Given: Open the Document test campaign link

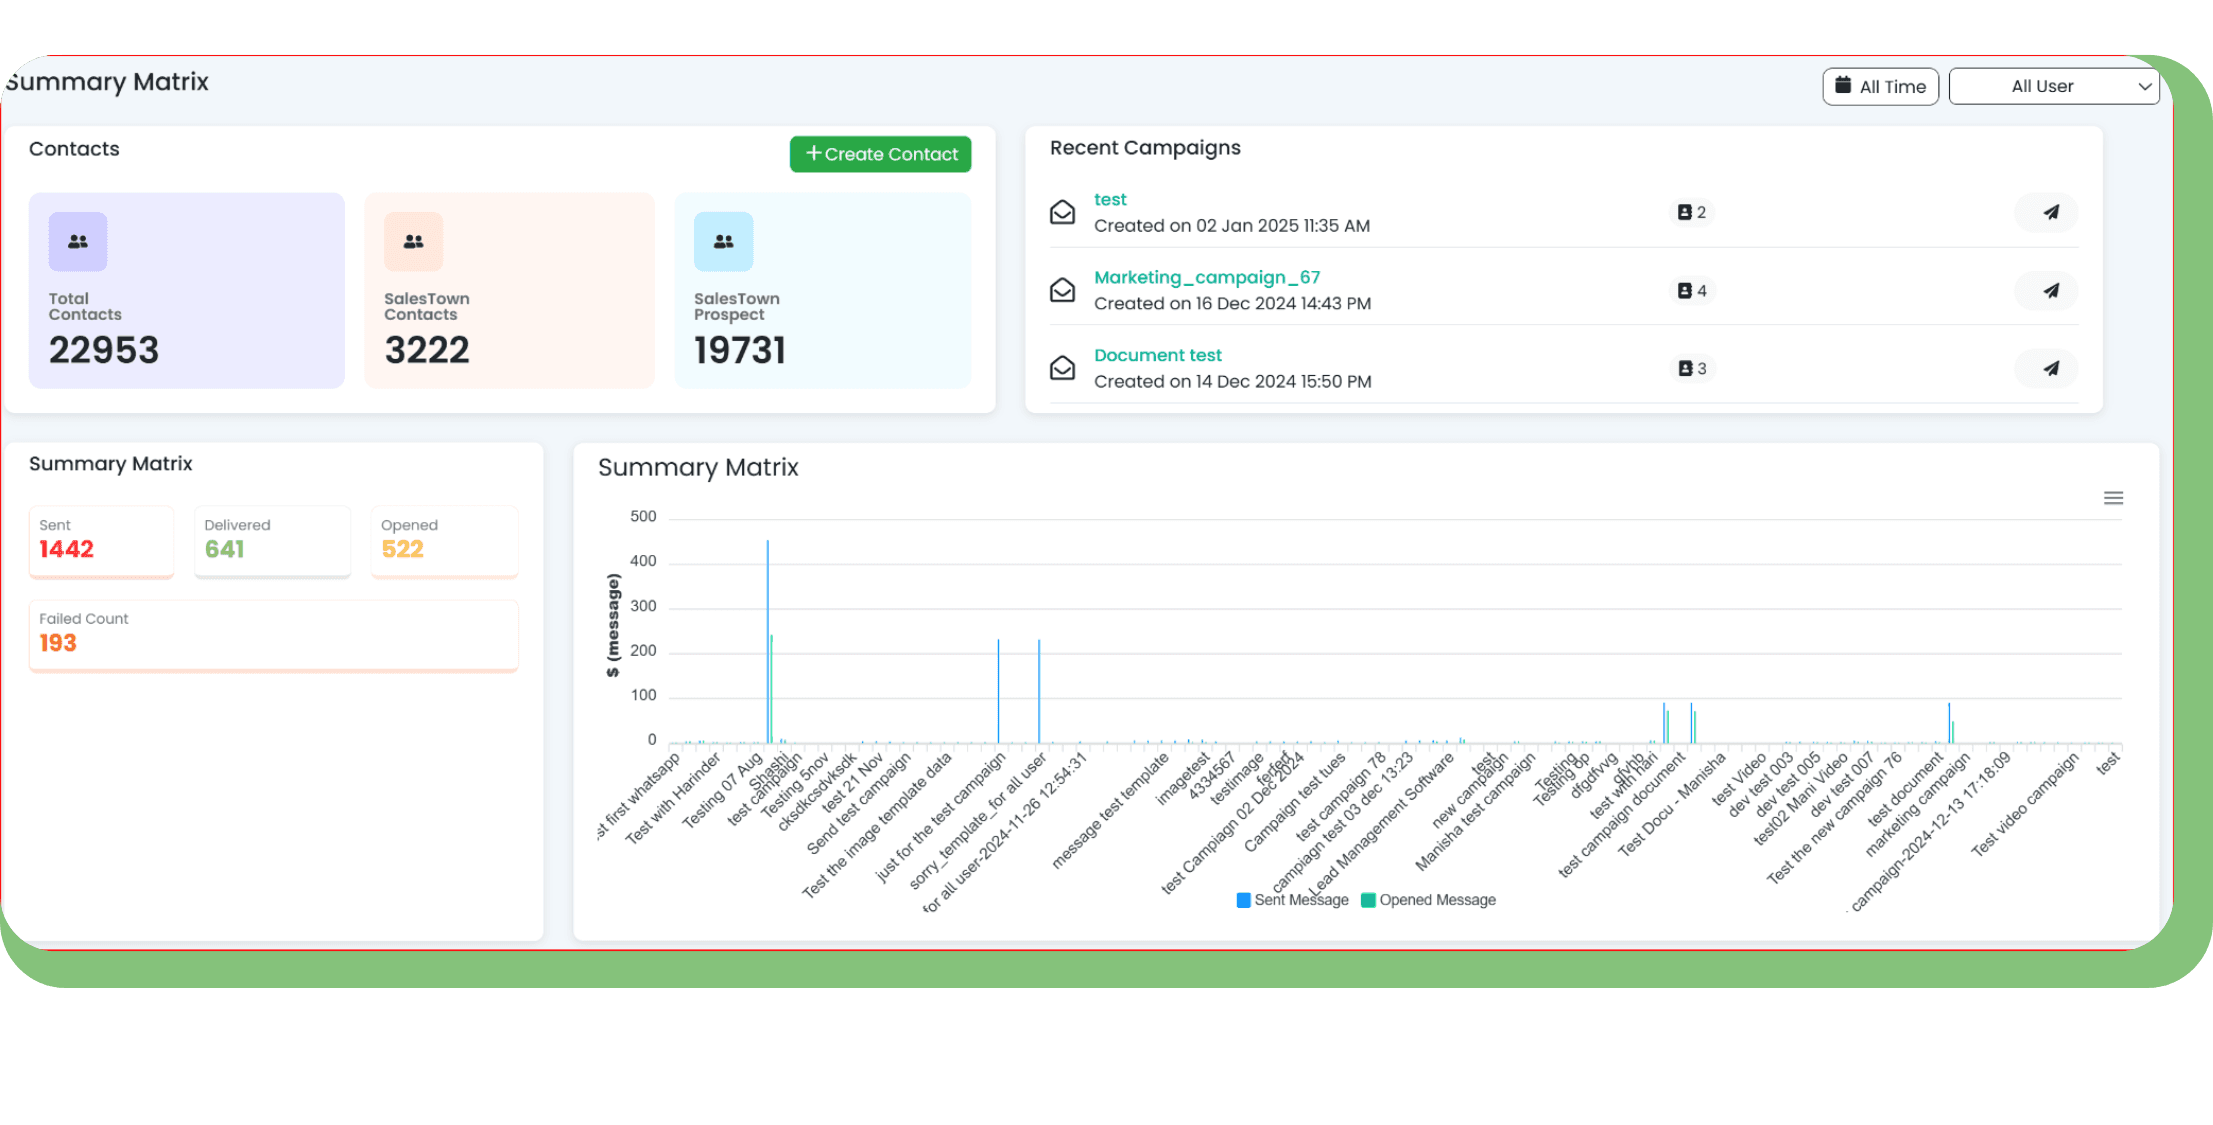Looking at the screenshot, I should tap(1157, 355).
